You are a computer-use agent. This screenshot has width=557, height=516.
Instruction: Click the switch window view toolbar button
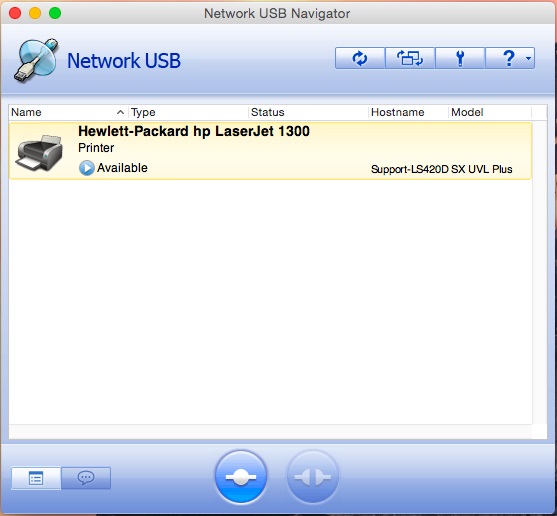(x=410, y=58)
